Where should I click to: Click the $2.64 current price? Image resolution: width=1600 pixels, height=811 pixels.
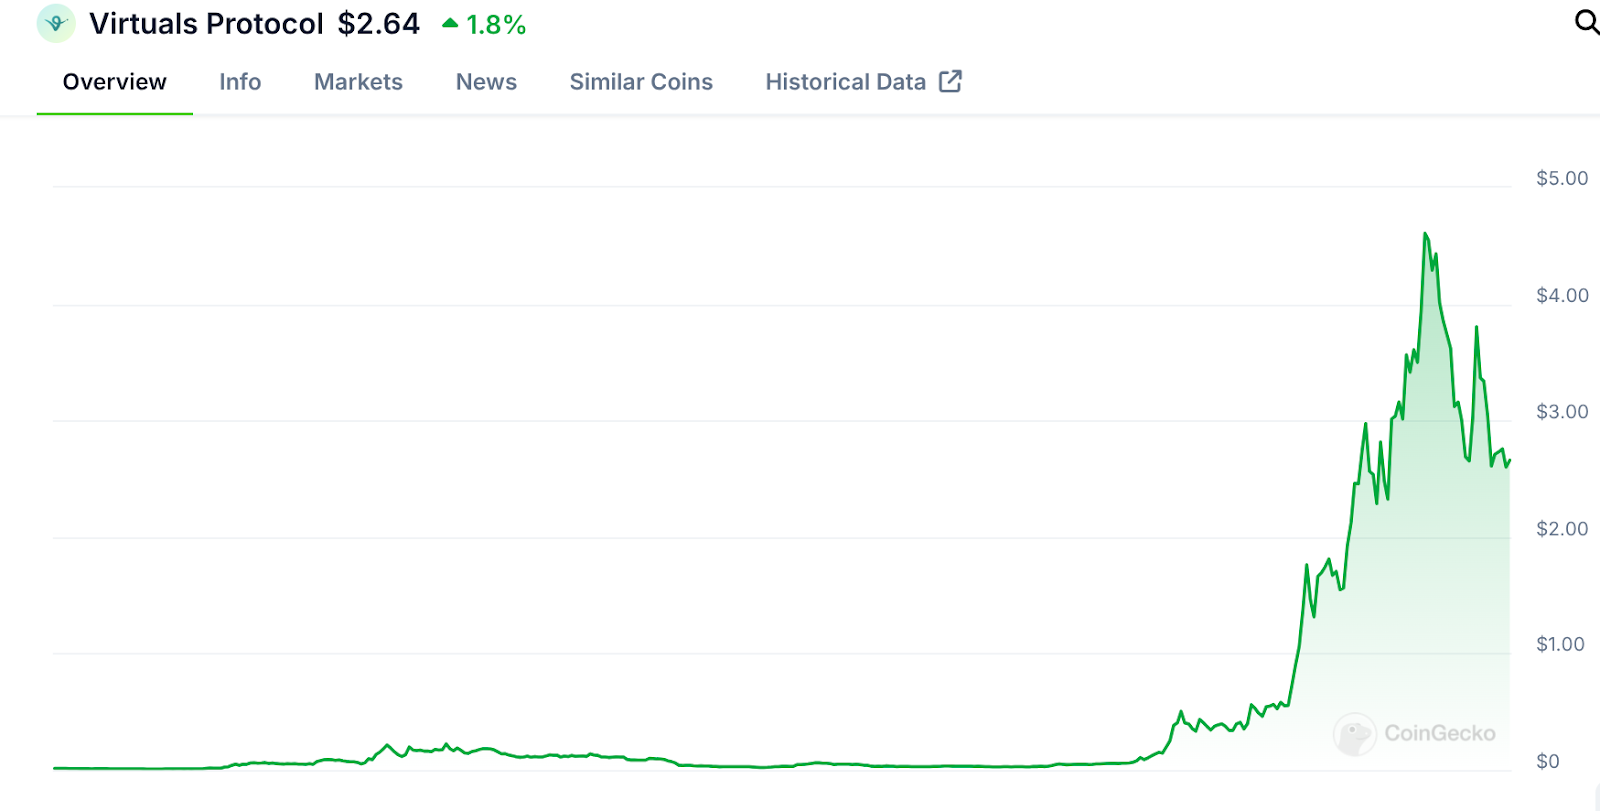click(379, 24)
